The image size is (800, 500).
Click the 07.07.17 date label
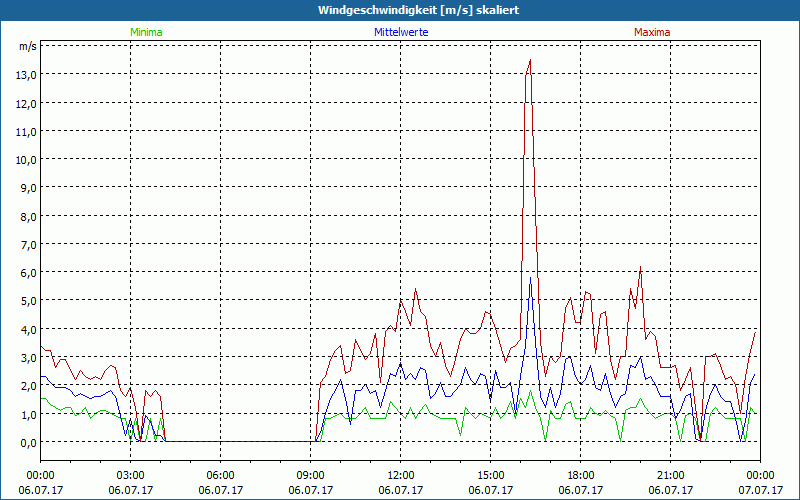760,490
